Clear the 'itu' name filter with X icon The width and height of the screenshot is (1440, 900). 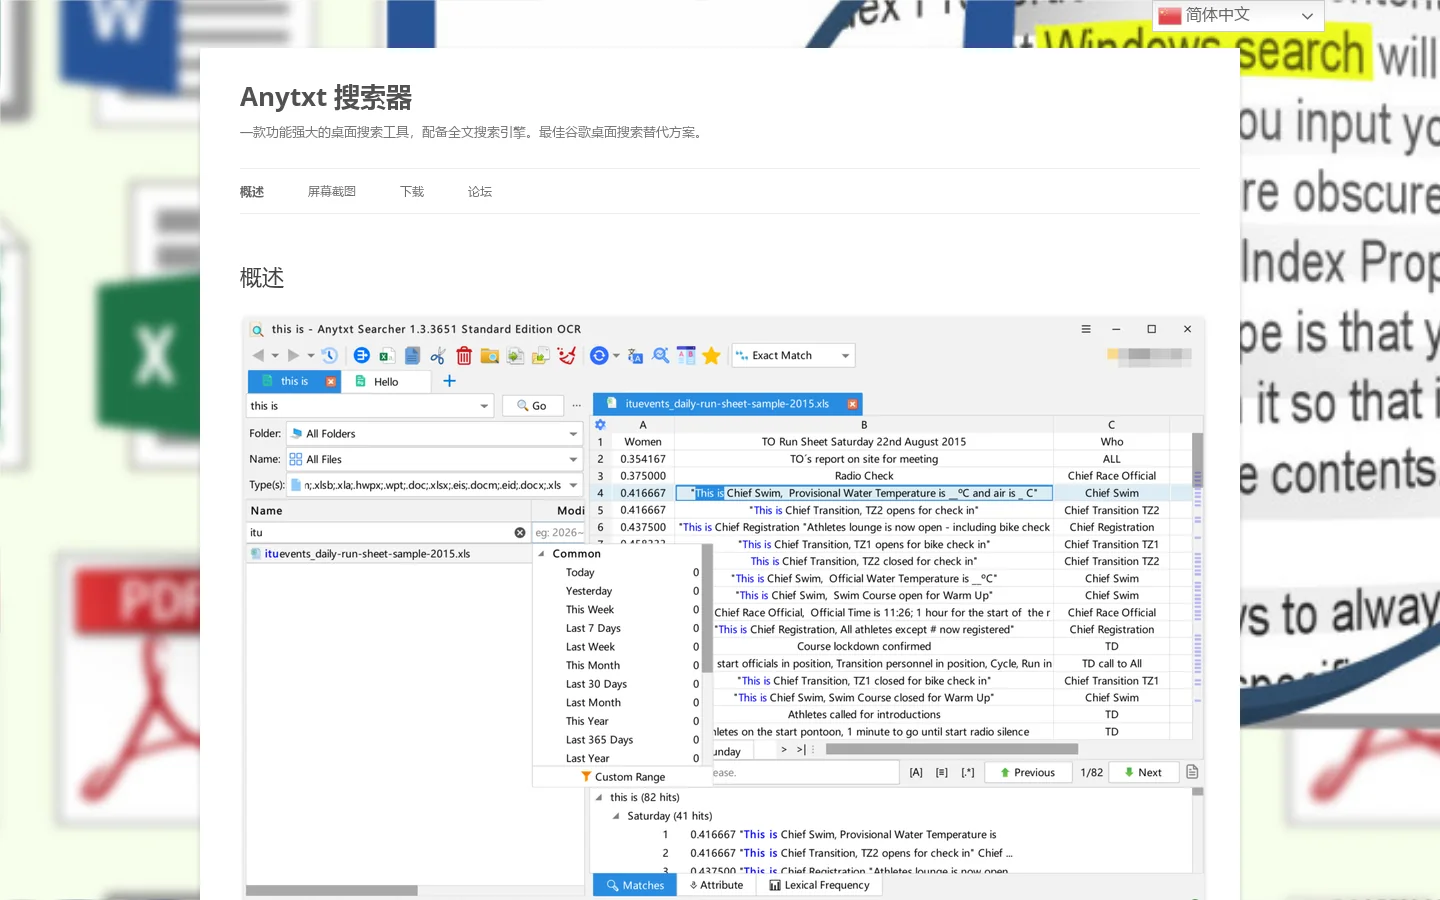(520, 533)
